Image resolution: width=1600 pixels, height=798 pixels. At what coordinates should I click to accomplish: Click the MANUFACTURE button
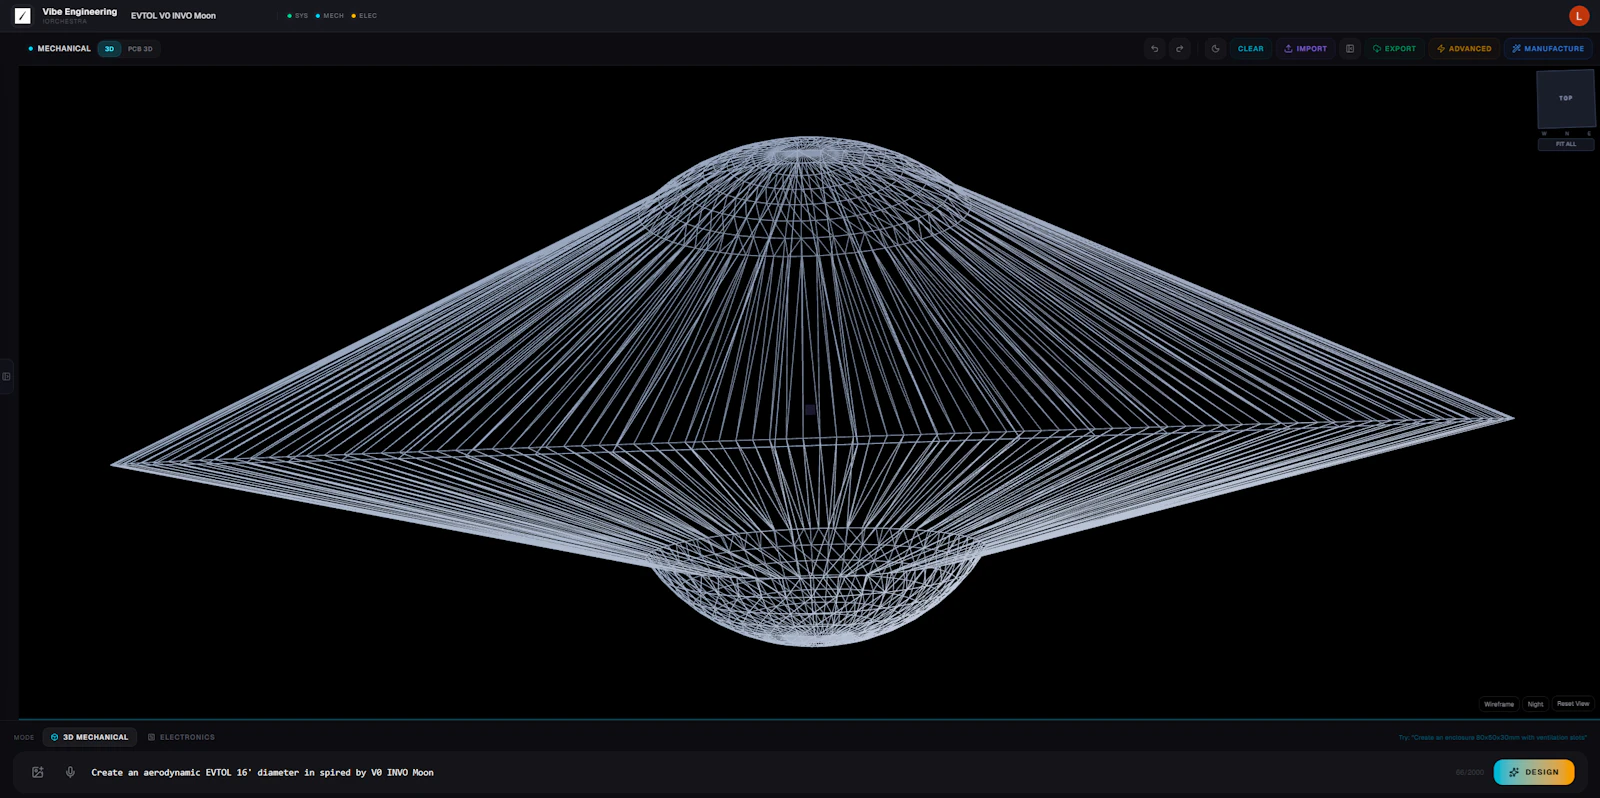[1548, 48]
